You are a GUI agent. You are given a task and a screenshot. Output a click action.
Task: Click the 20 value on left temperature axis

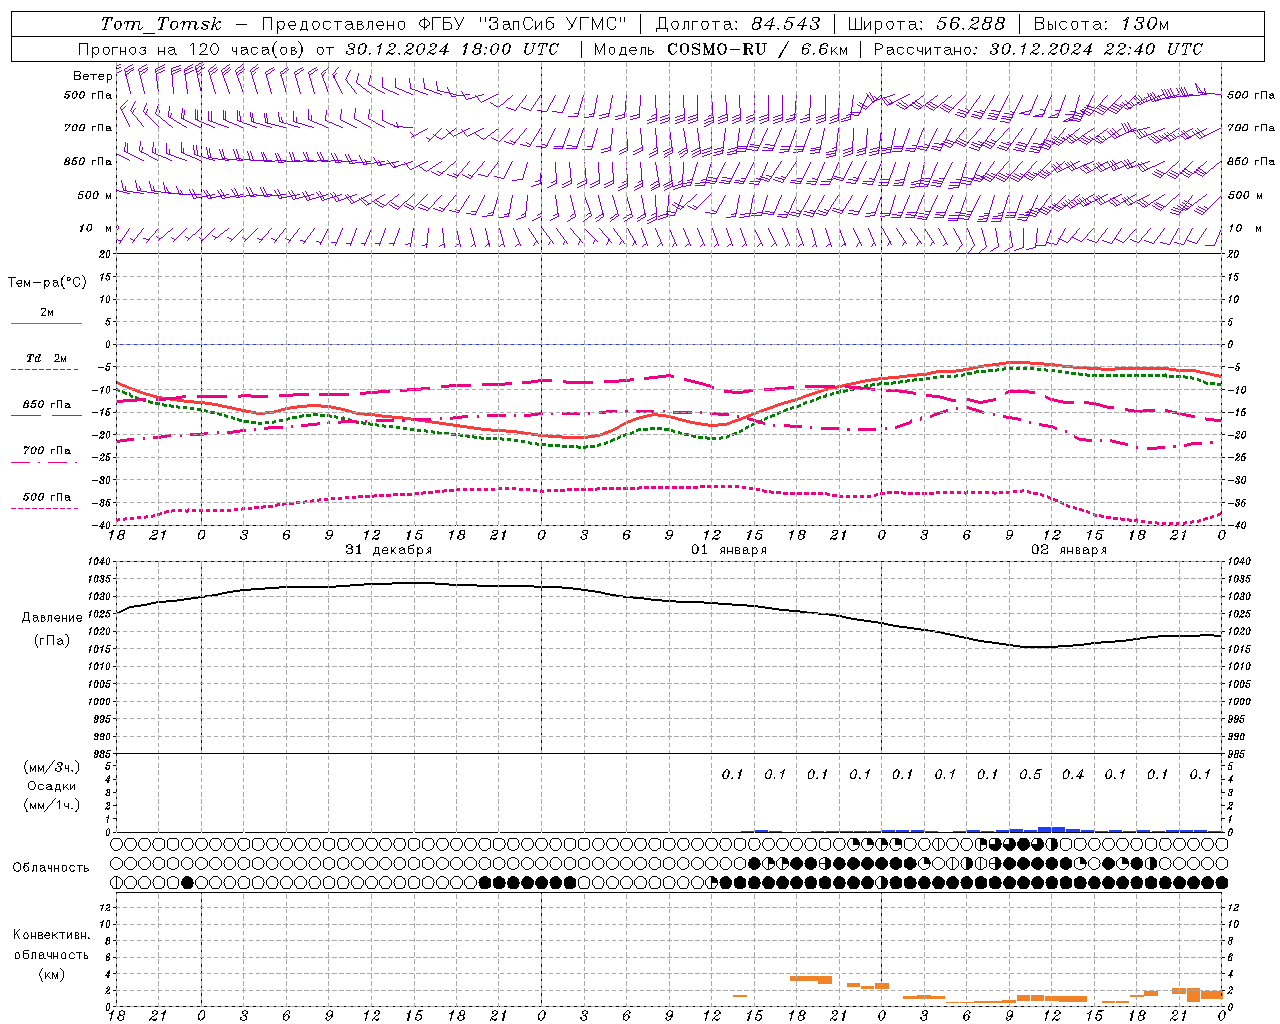coord(106,254)
